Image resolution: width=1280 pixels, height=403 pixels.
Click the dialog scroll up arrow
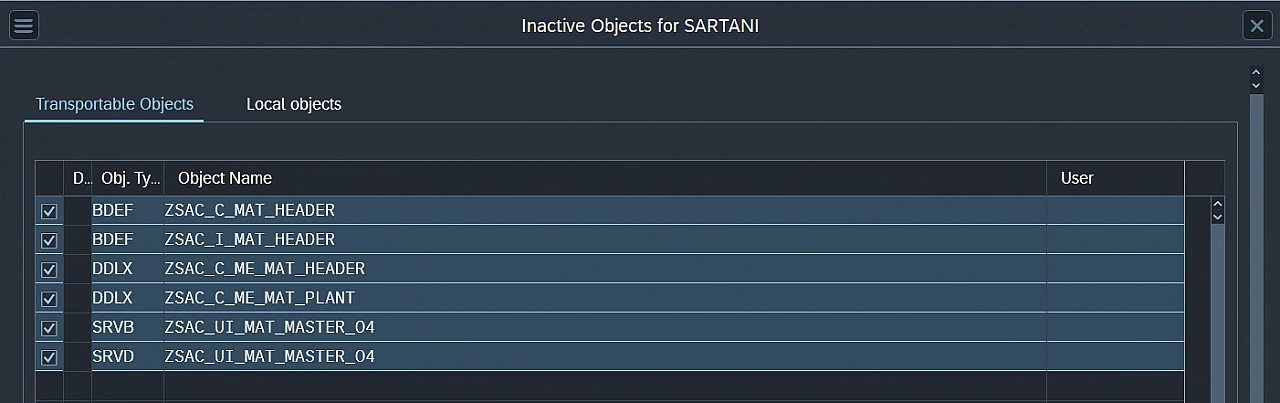coord(1257,72)
